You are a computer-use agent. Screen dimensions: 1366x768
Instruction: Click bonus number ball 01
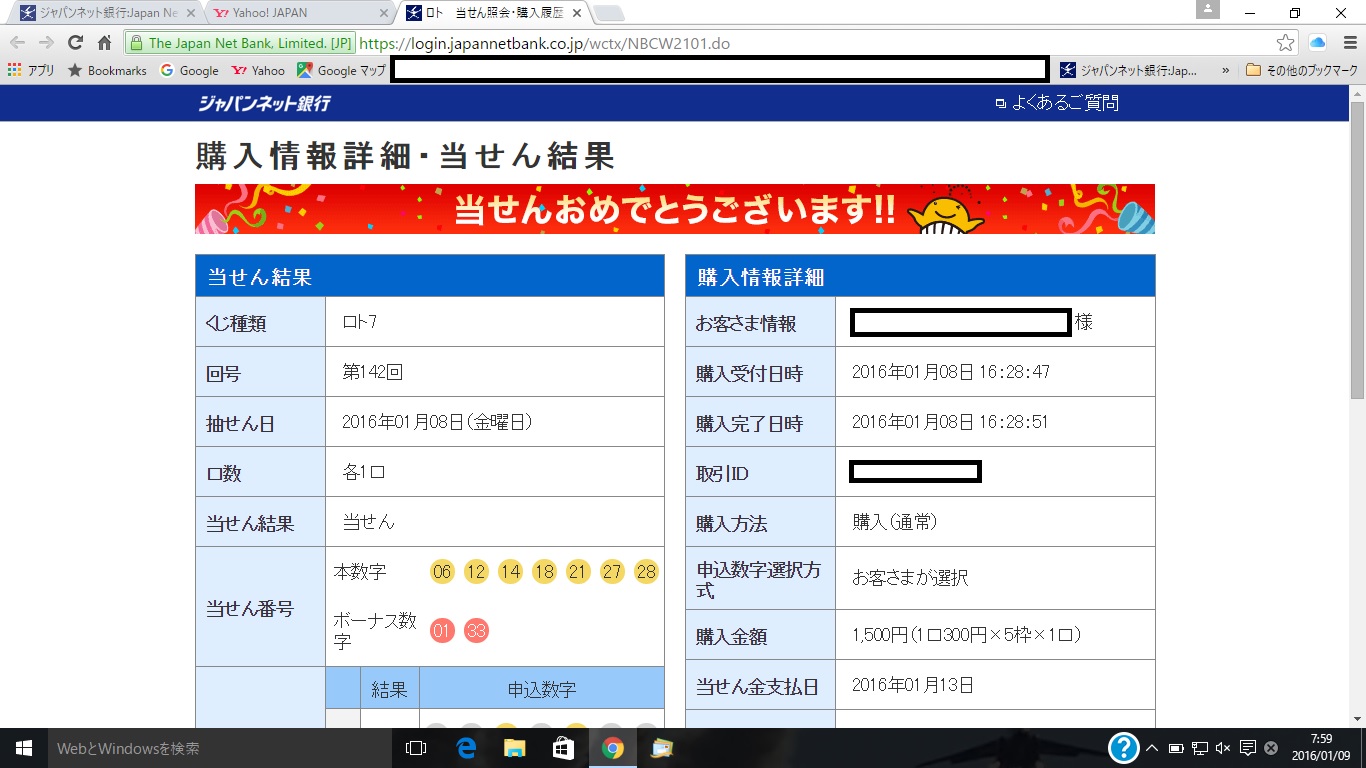click(x=442, y=631)
